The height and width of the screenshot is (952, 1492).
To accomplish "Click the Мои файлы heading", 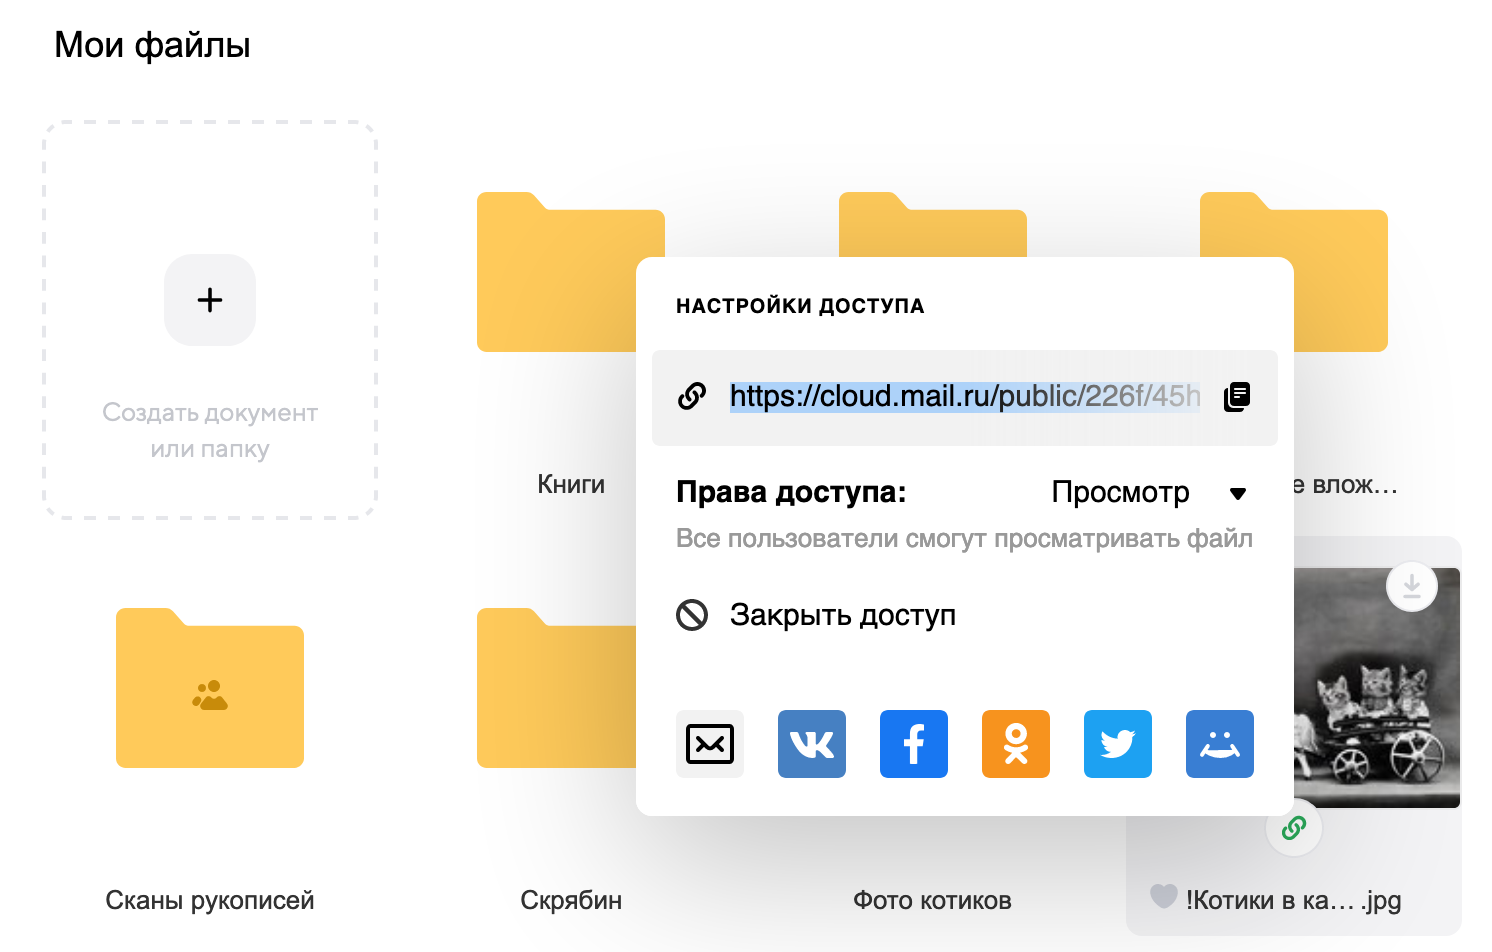I will [152, 45].
